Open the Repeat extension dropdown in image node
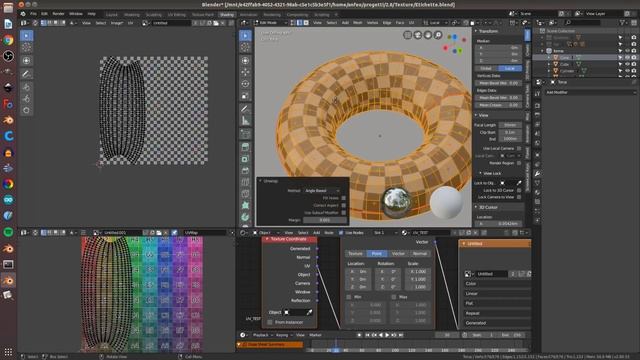Image resolution: width=640 pixels, height=360 pixels. (497, 313)
